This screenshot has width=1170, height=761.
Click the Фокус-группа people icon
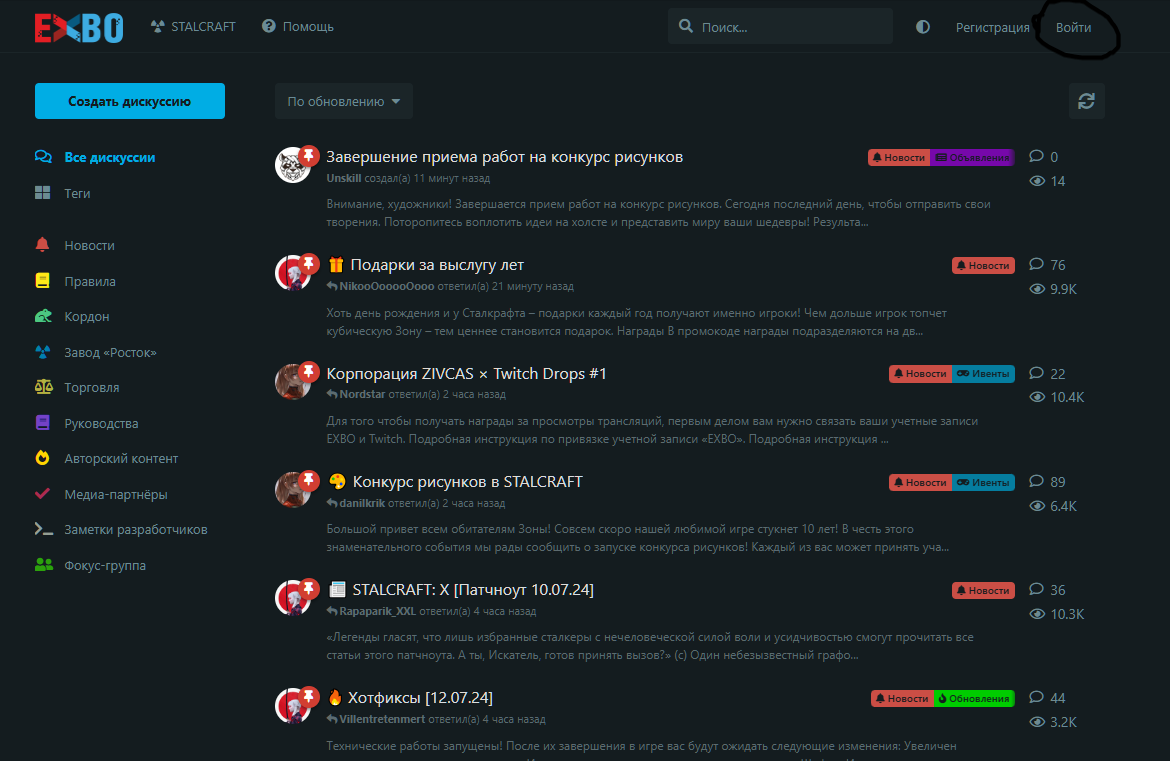tap(43, 565)
